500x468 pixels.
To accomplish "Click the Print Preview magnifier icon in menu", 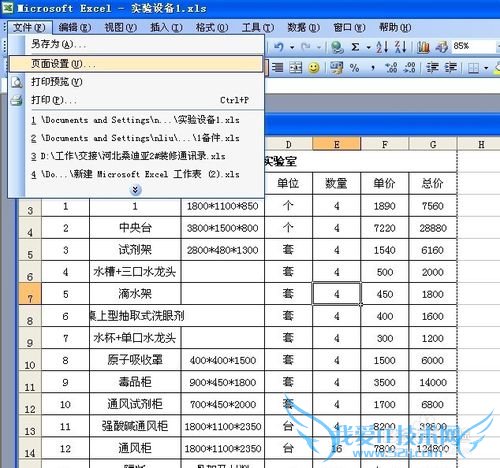I will point(16,82).
